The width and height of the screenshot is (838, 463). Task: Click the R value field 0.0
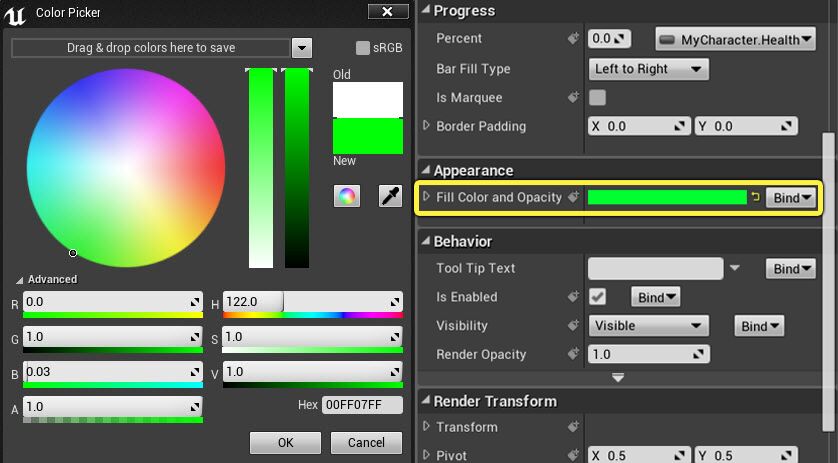[x=113, y=302]
